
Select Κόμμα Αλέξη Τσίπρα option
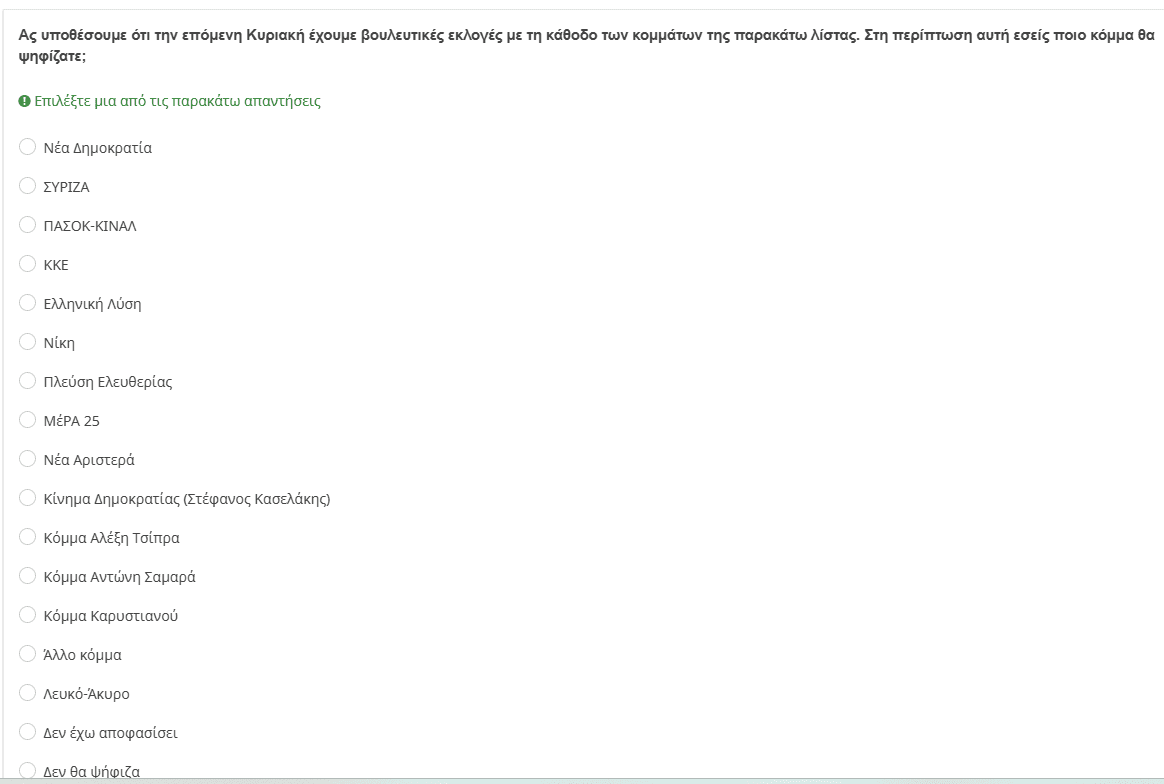tap(28, 538)
